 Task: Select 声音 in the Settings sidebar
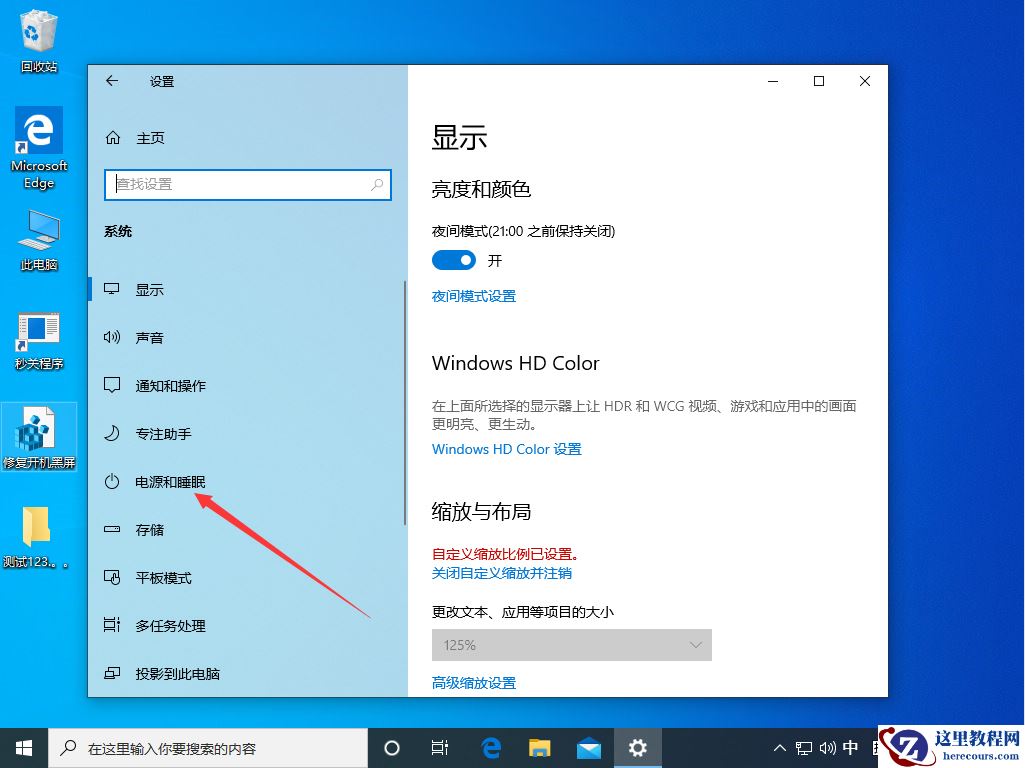coord(150,337)
